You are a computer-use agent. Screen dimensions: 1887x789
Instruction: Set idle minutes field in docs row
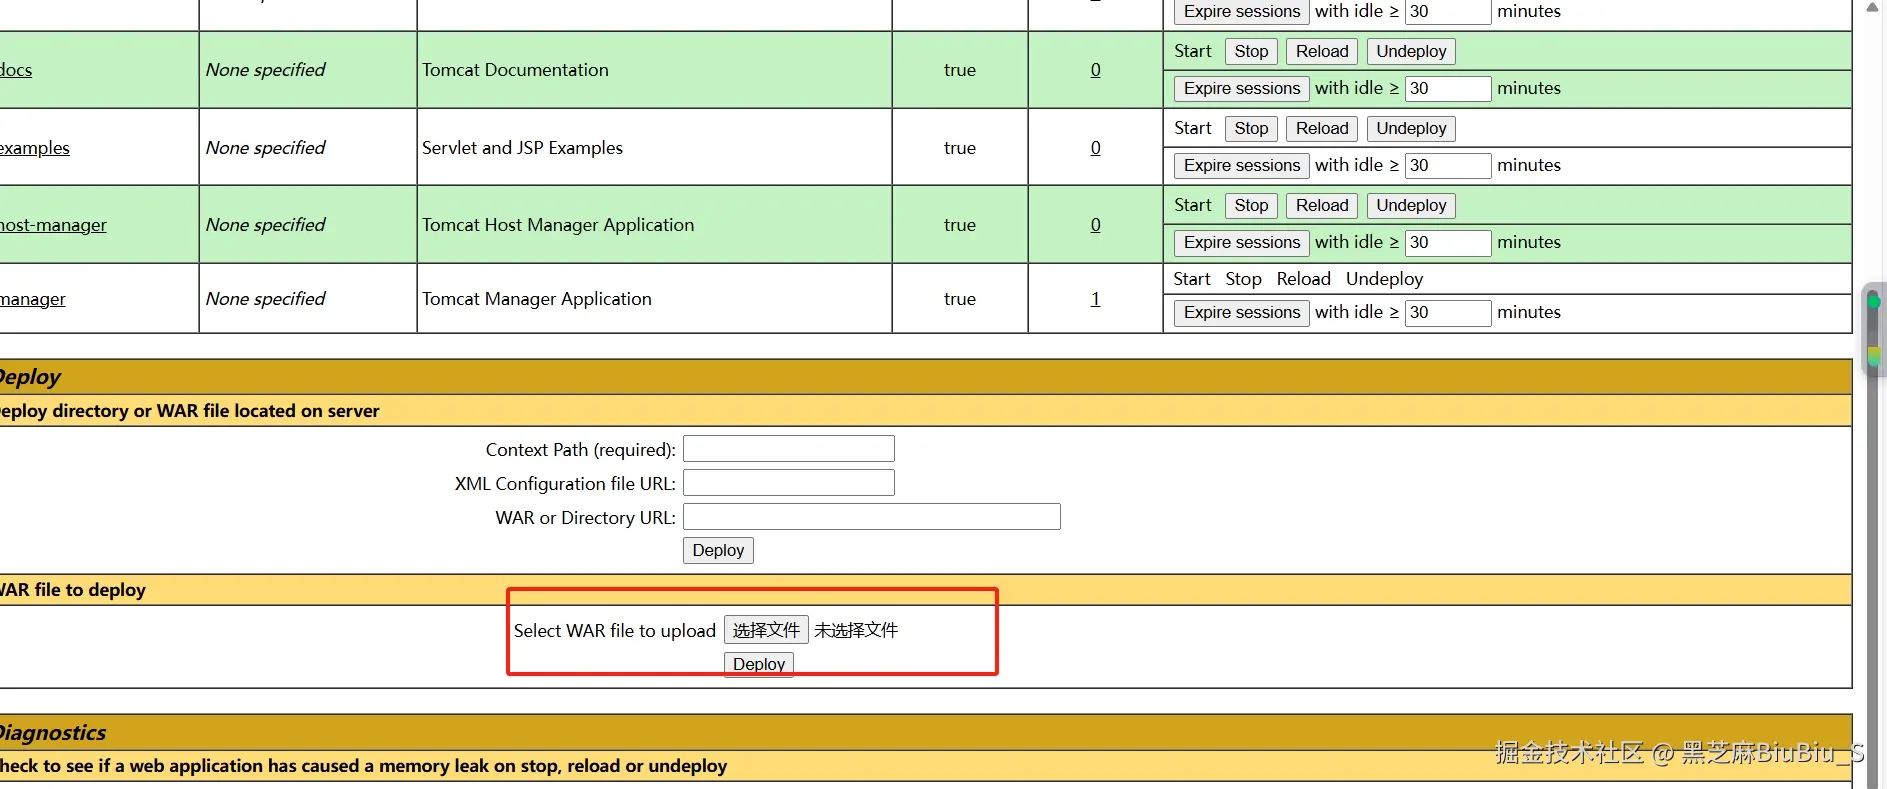pos(1448,89)
